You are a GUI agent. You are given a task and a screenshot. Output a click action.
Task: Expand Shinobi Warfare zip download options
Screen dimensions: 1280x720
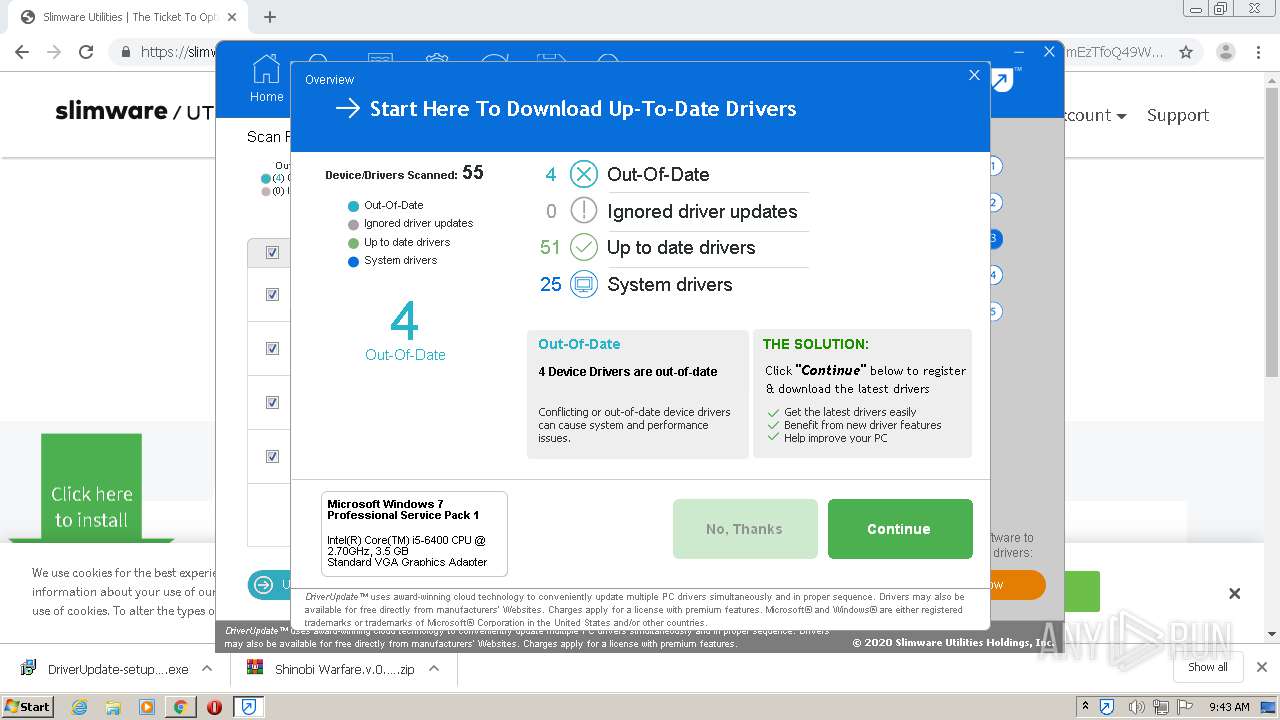pos(434,668)
